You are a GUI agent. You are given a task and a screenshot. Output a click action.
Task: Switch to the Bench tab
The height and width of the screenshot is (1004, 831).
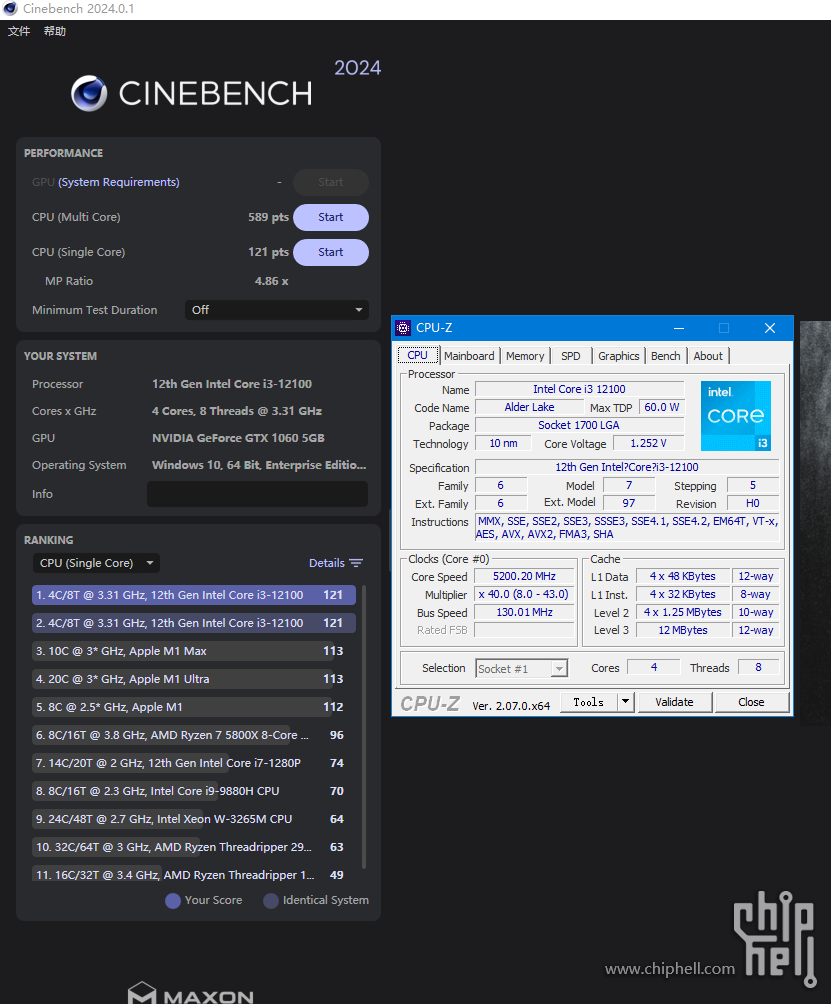click(x=666, y=356)
